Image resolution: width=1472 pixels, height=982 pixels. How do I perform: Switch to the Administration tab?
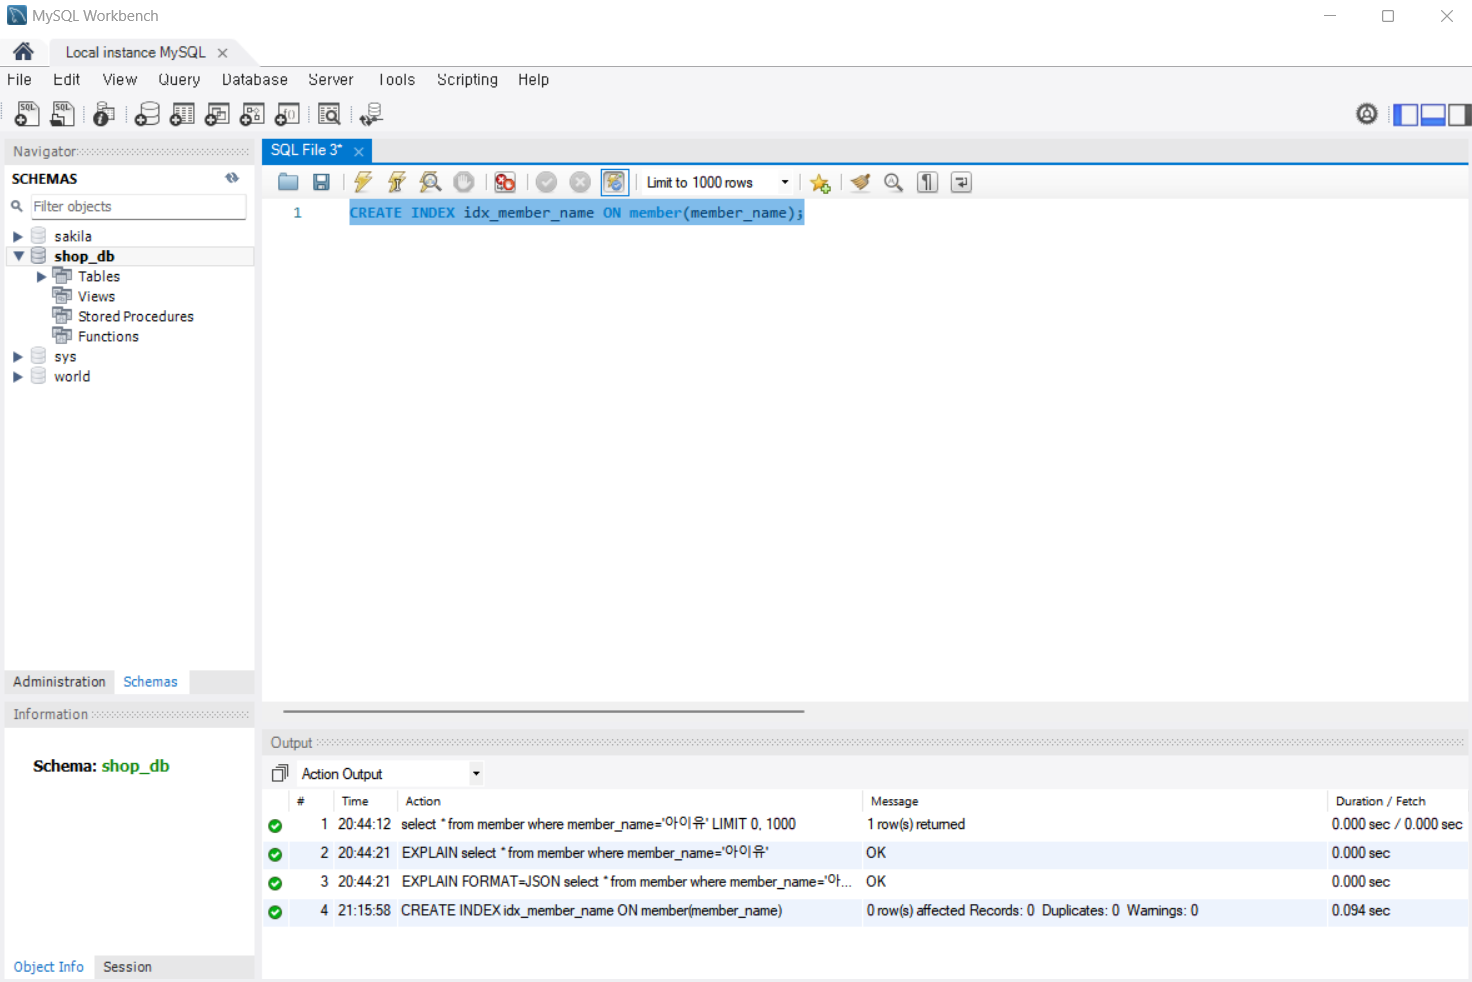tap(59, 682)
